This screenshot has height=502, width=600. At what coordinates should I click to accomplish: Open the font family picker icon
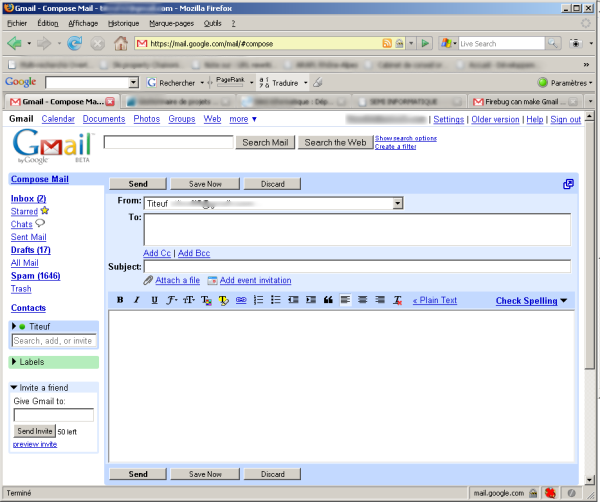[171, 300]
